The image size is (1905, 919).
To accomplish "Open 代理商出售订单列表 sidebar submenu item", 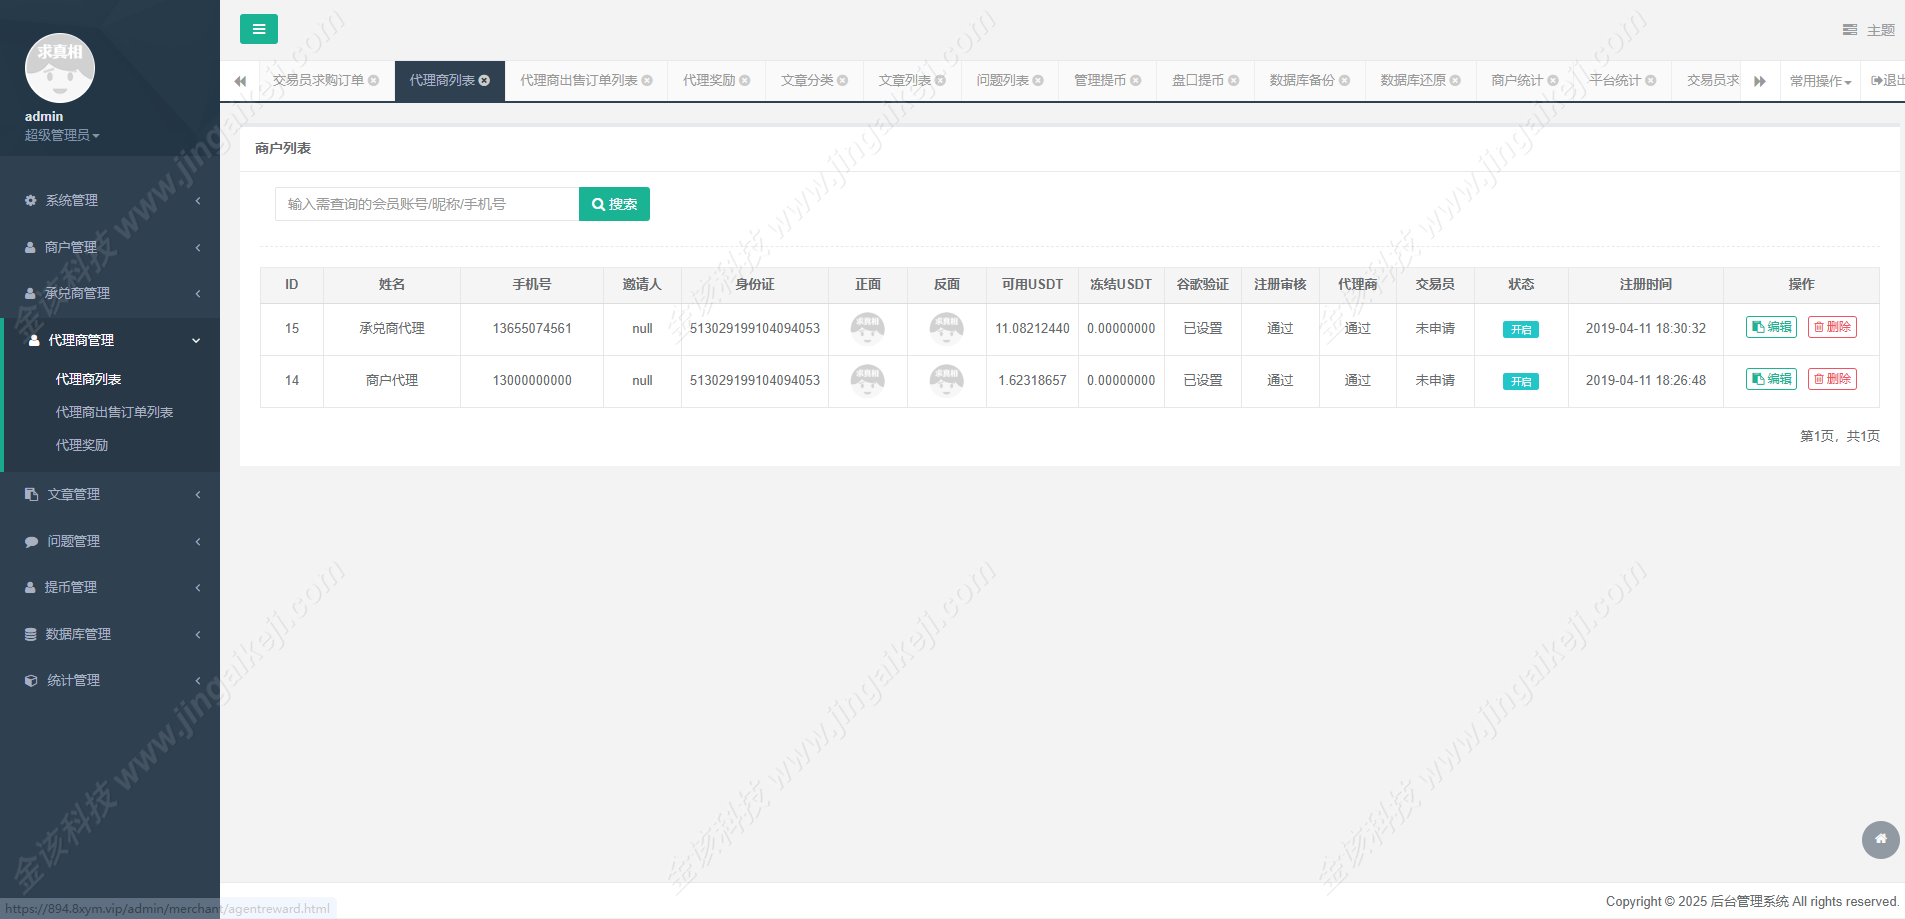I will coord(114,412).
